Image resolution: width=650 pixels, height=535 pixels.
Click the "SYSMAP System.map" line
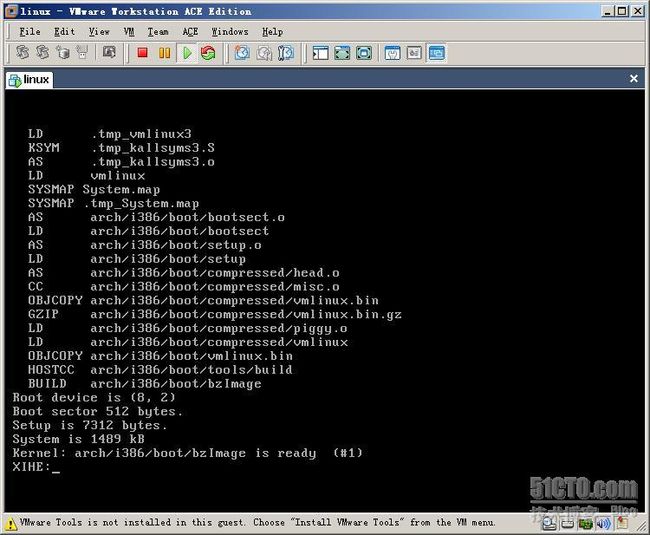point(94,190)
